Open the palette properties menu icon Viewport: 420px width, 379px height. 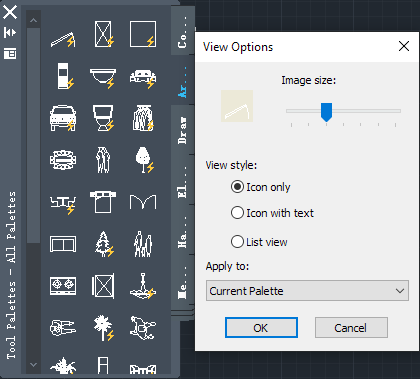(10, 53)
